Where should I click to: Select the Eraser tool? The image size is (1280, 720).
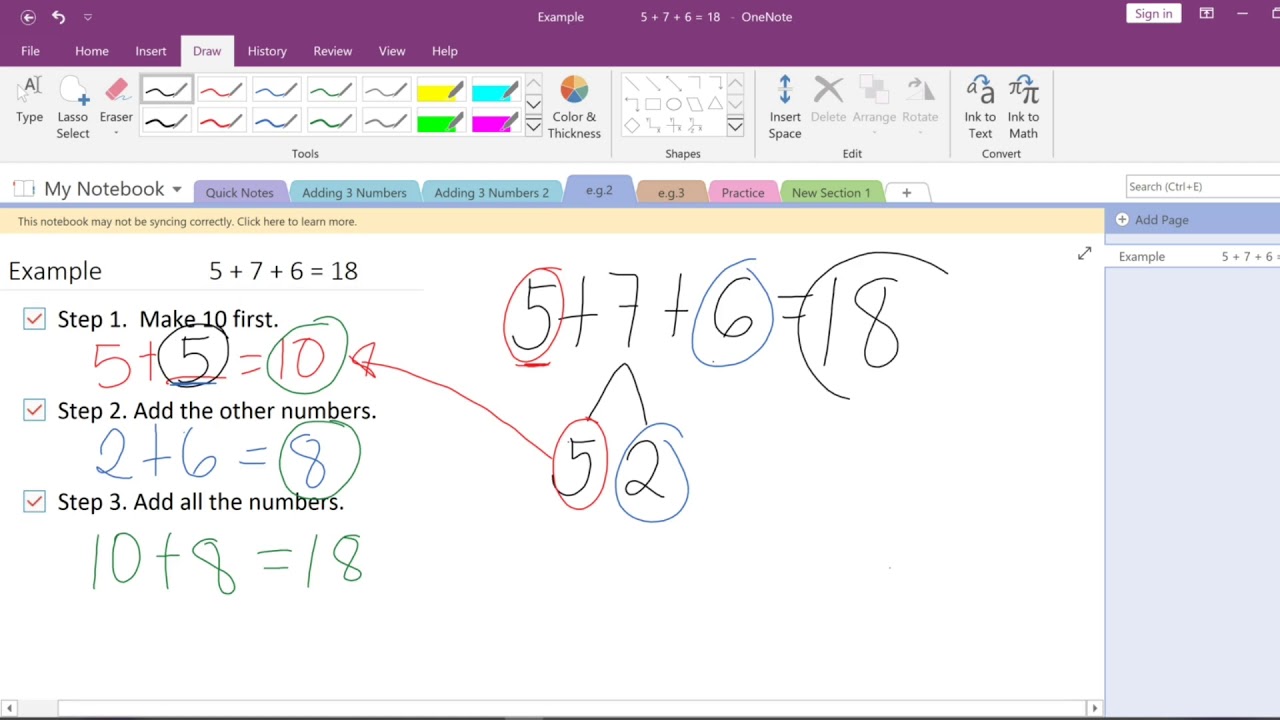(x=116, y=98)
